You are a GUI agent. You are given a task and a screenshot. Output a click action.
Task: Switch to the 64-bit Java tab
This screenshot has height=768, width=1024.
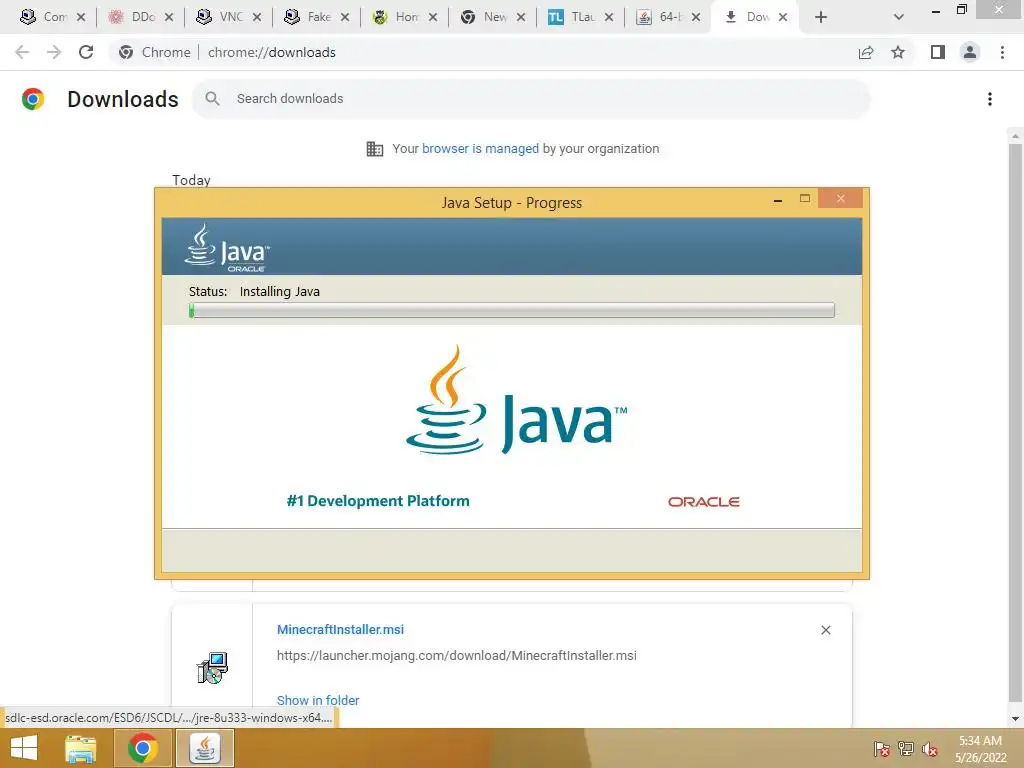(x=660, y=17)
